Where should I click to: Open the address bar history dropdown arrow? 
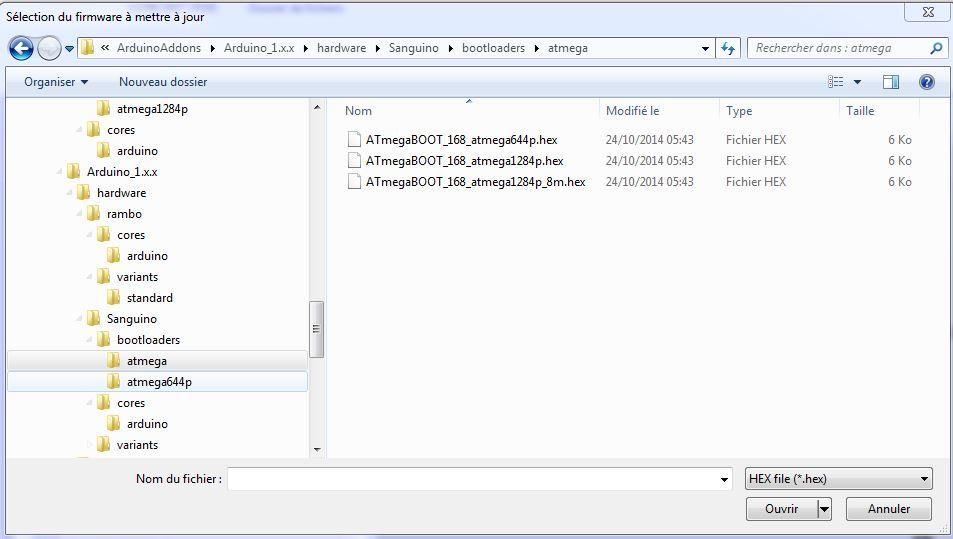(x=705, y=49)
